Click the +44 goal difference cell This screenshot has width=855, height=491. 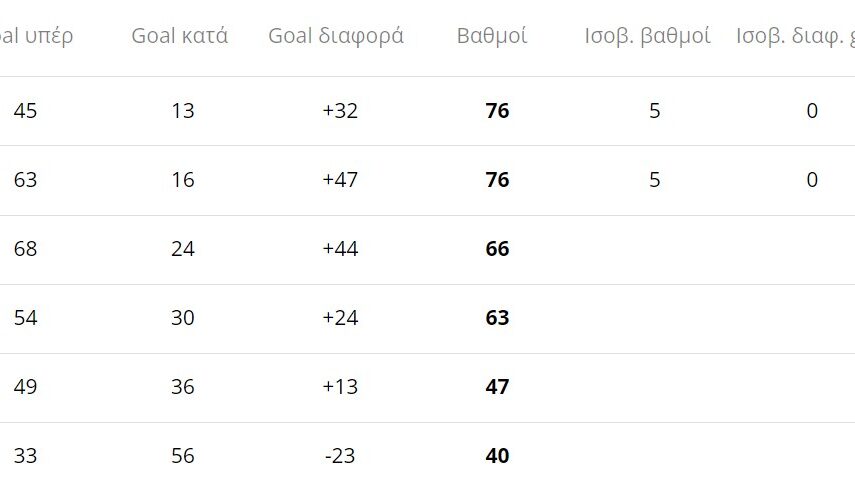340,249
